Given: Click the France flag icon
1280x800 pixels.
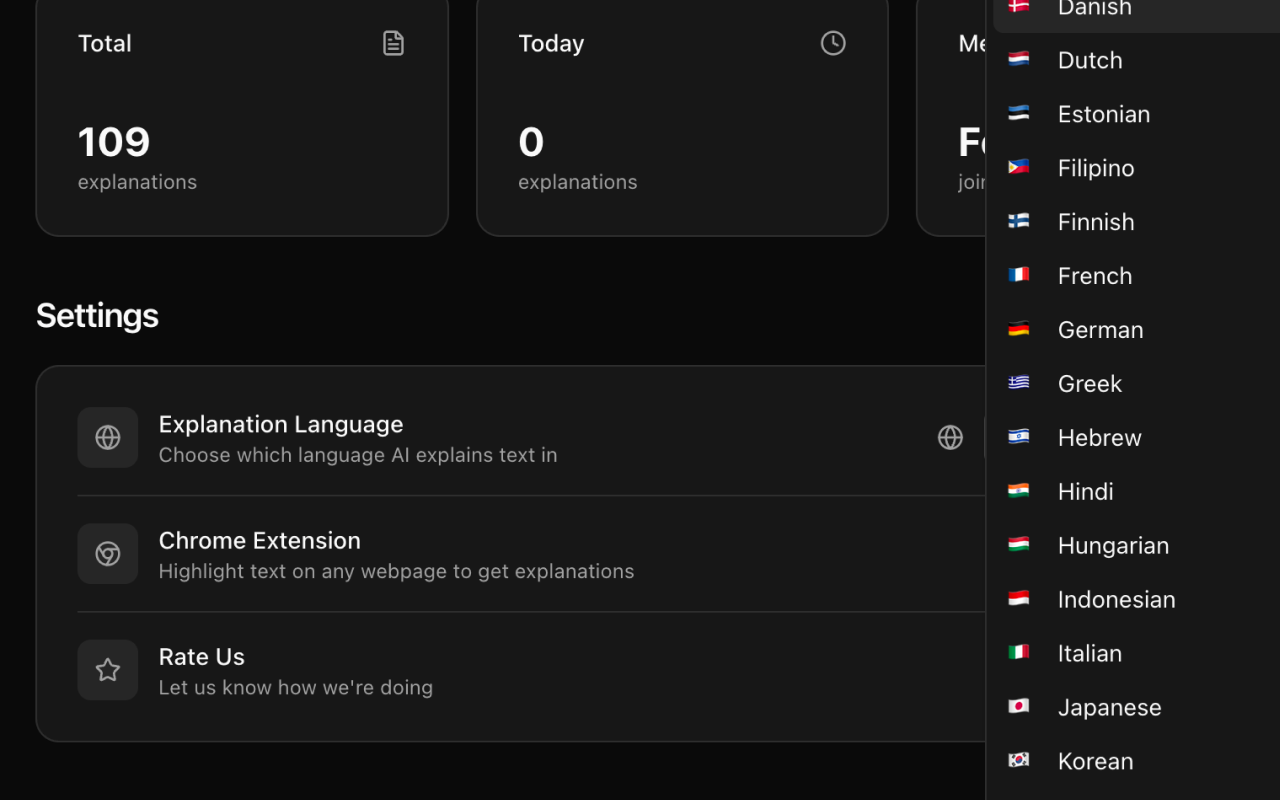Looking at the screenshot, I should pyautogui.click(x=1019, y=275).
